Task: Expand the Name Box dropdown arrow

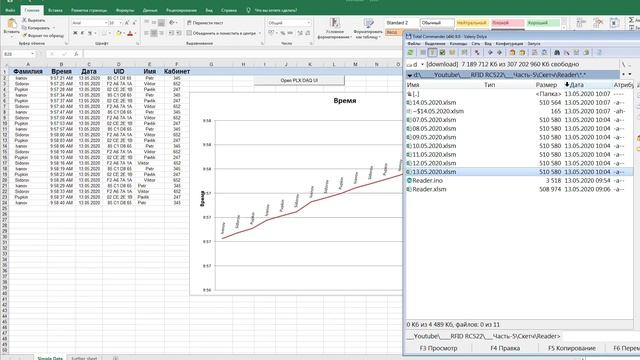Action: (x=32, y=54)
